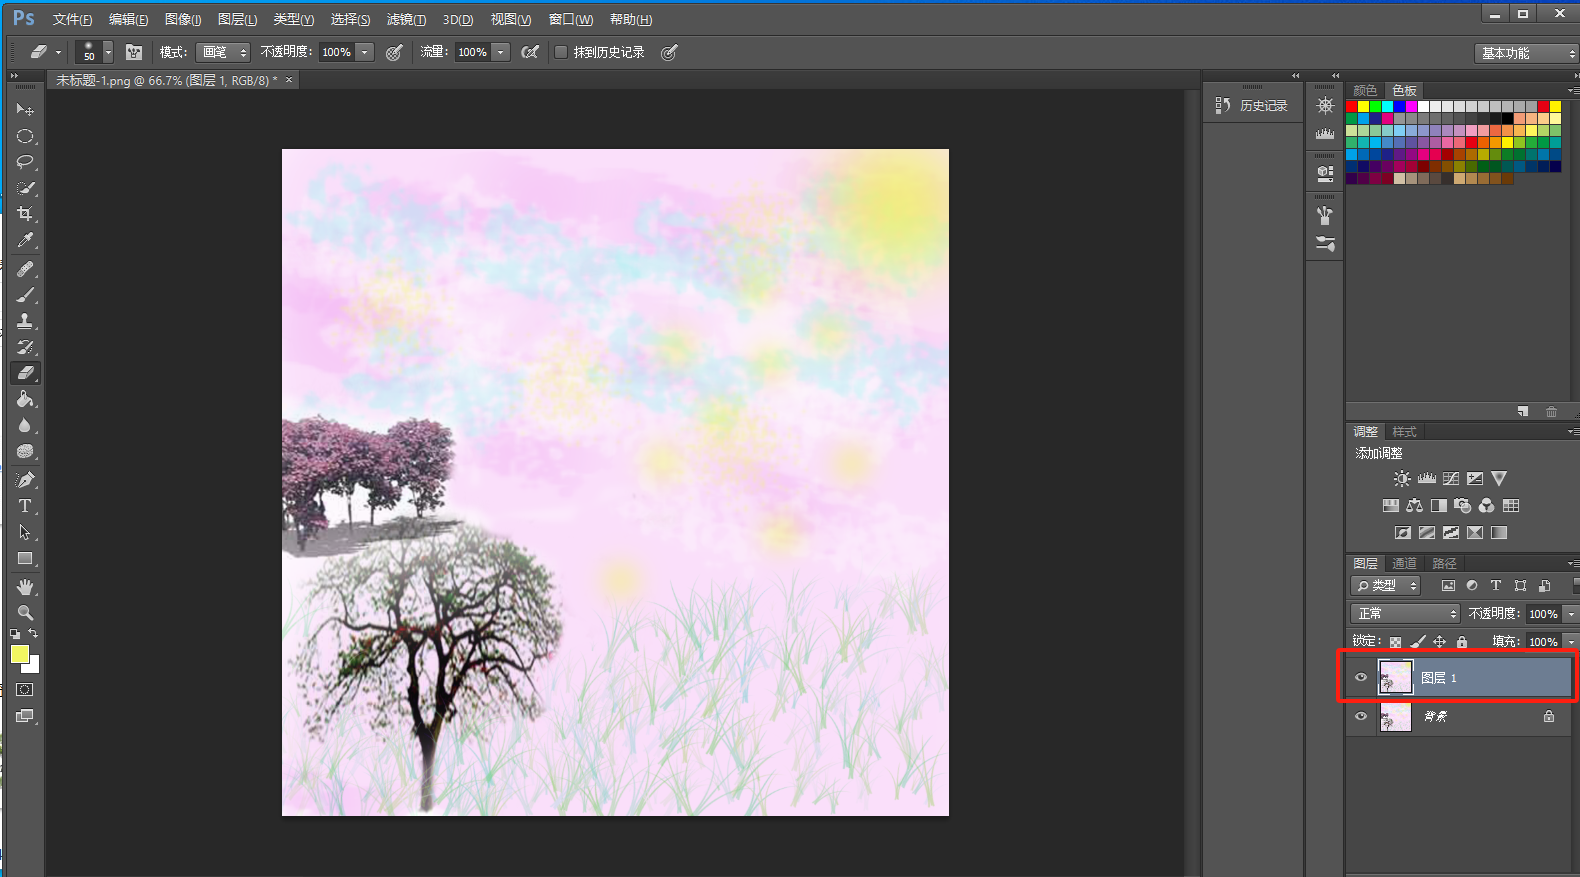
Task: Select the Eraser tool in toolbox
Action: coord(25,373)
